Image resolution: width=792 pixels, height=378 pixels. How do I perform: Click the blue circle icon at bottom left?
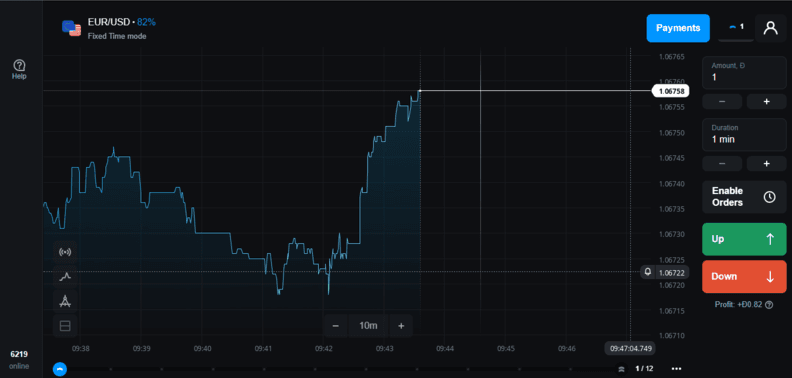60,369
